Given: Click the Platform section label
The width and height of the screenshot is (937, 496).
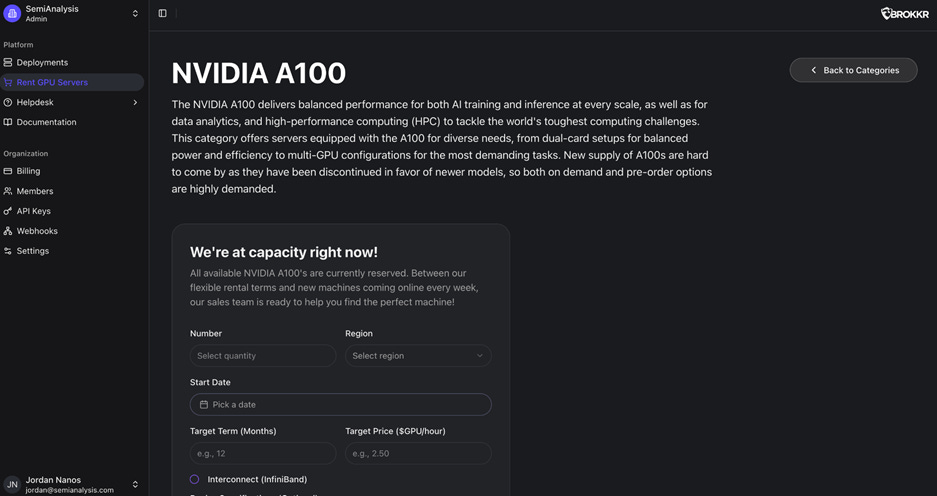Looking at the screenshot, I should (19, 45).
